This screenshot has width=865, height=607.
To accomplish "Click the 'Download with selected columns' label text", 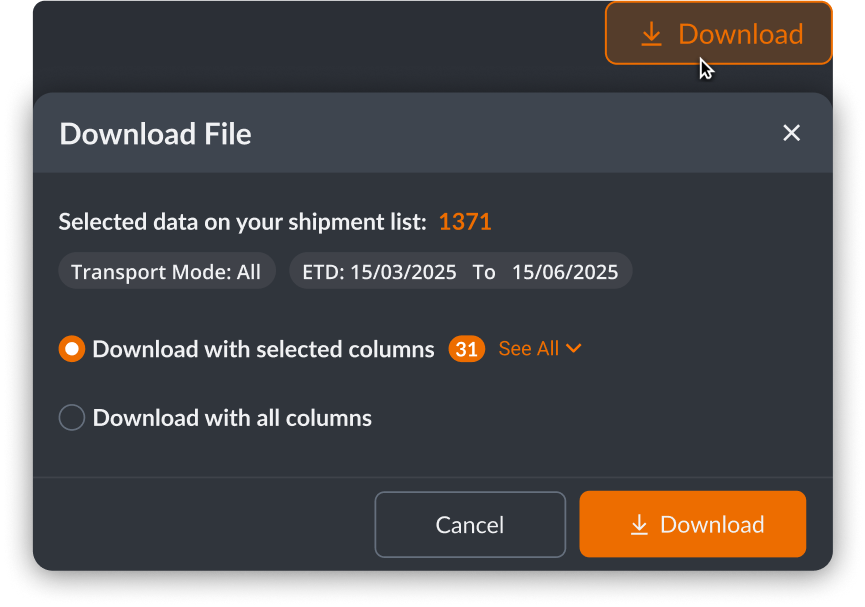I will click(x=263, y=349).
